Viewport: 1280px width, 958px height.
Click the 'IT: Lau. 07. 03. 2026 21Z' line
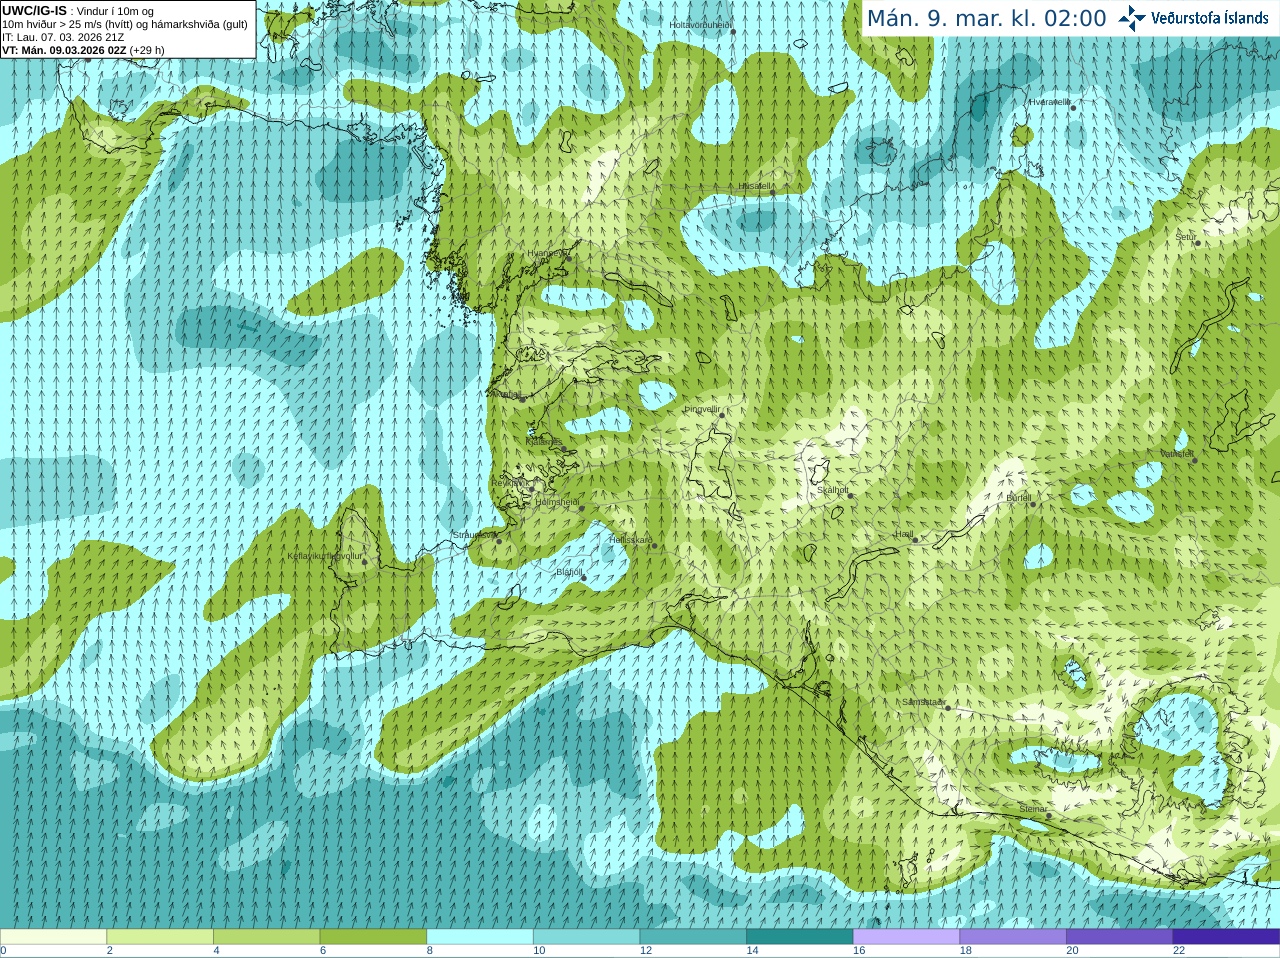click(63, 37)
